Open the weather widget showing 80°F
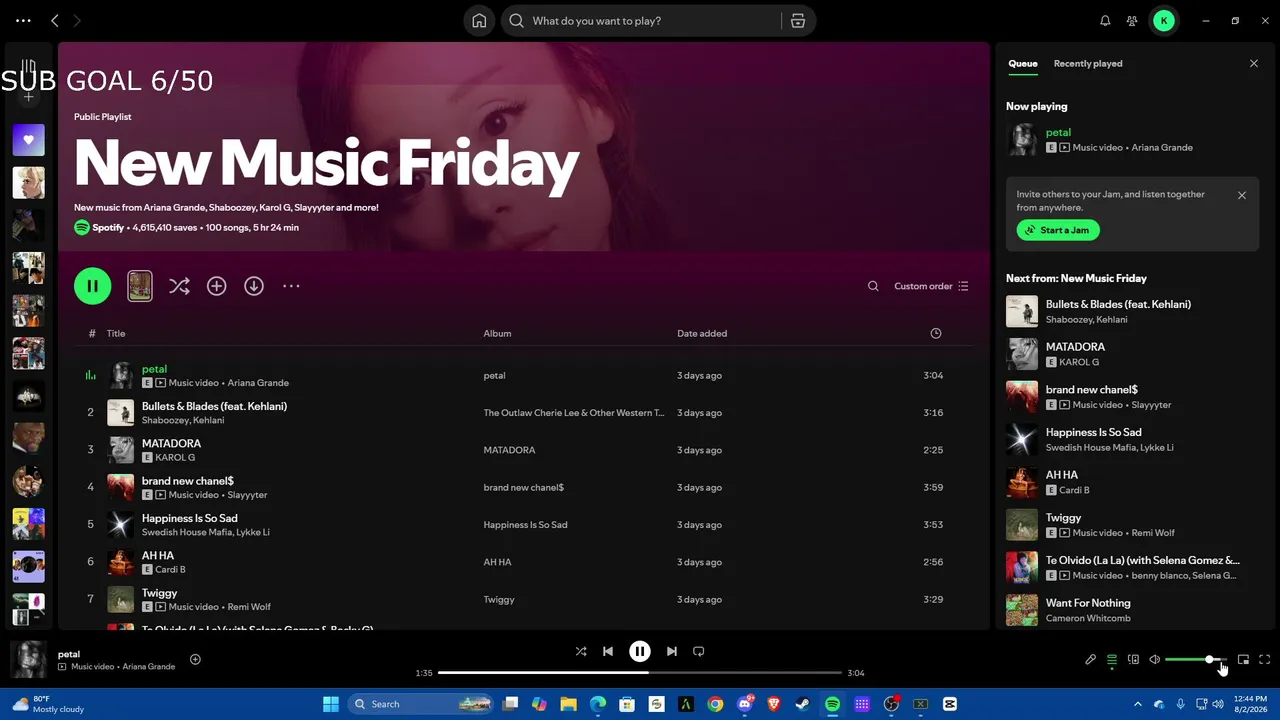This screenshot has height=720, width=1280. [x=48, y=704]
